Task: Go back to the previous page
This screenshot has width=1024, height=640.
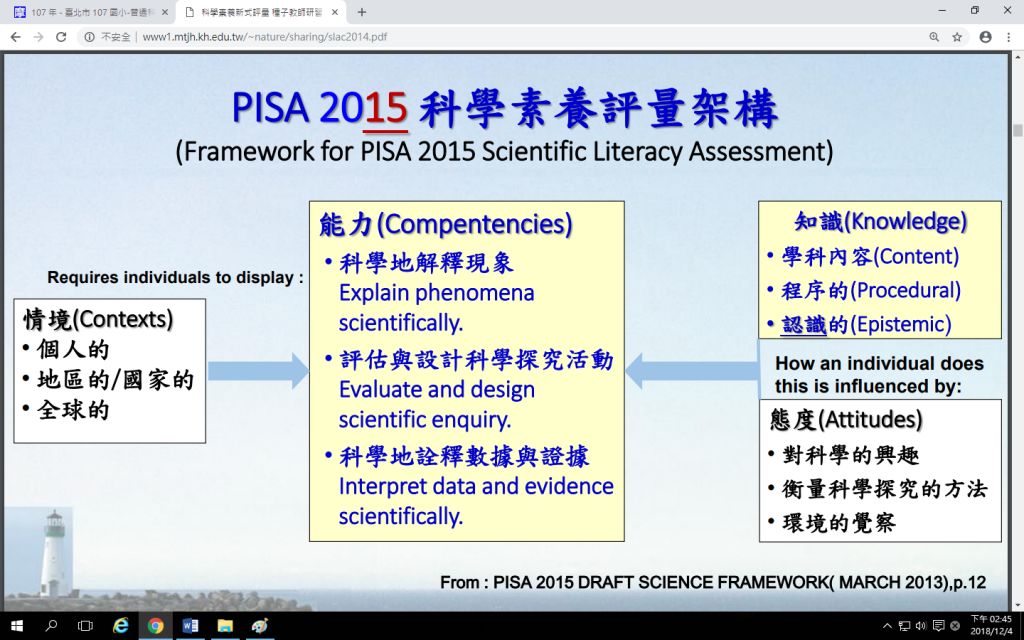Action: (14, 37)
